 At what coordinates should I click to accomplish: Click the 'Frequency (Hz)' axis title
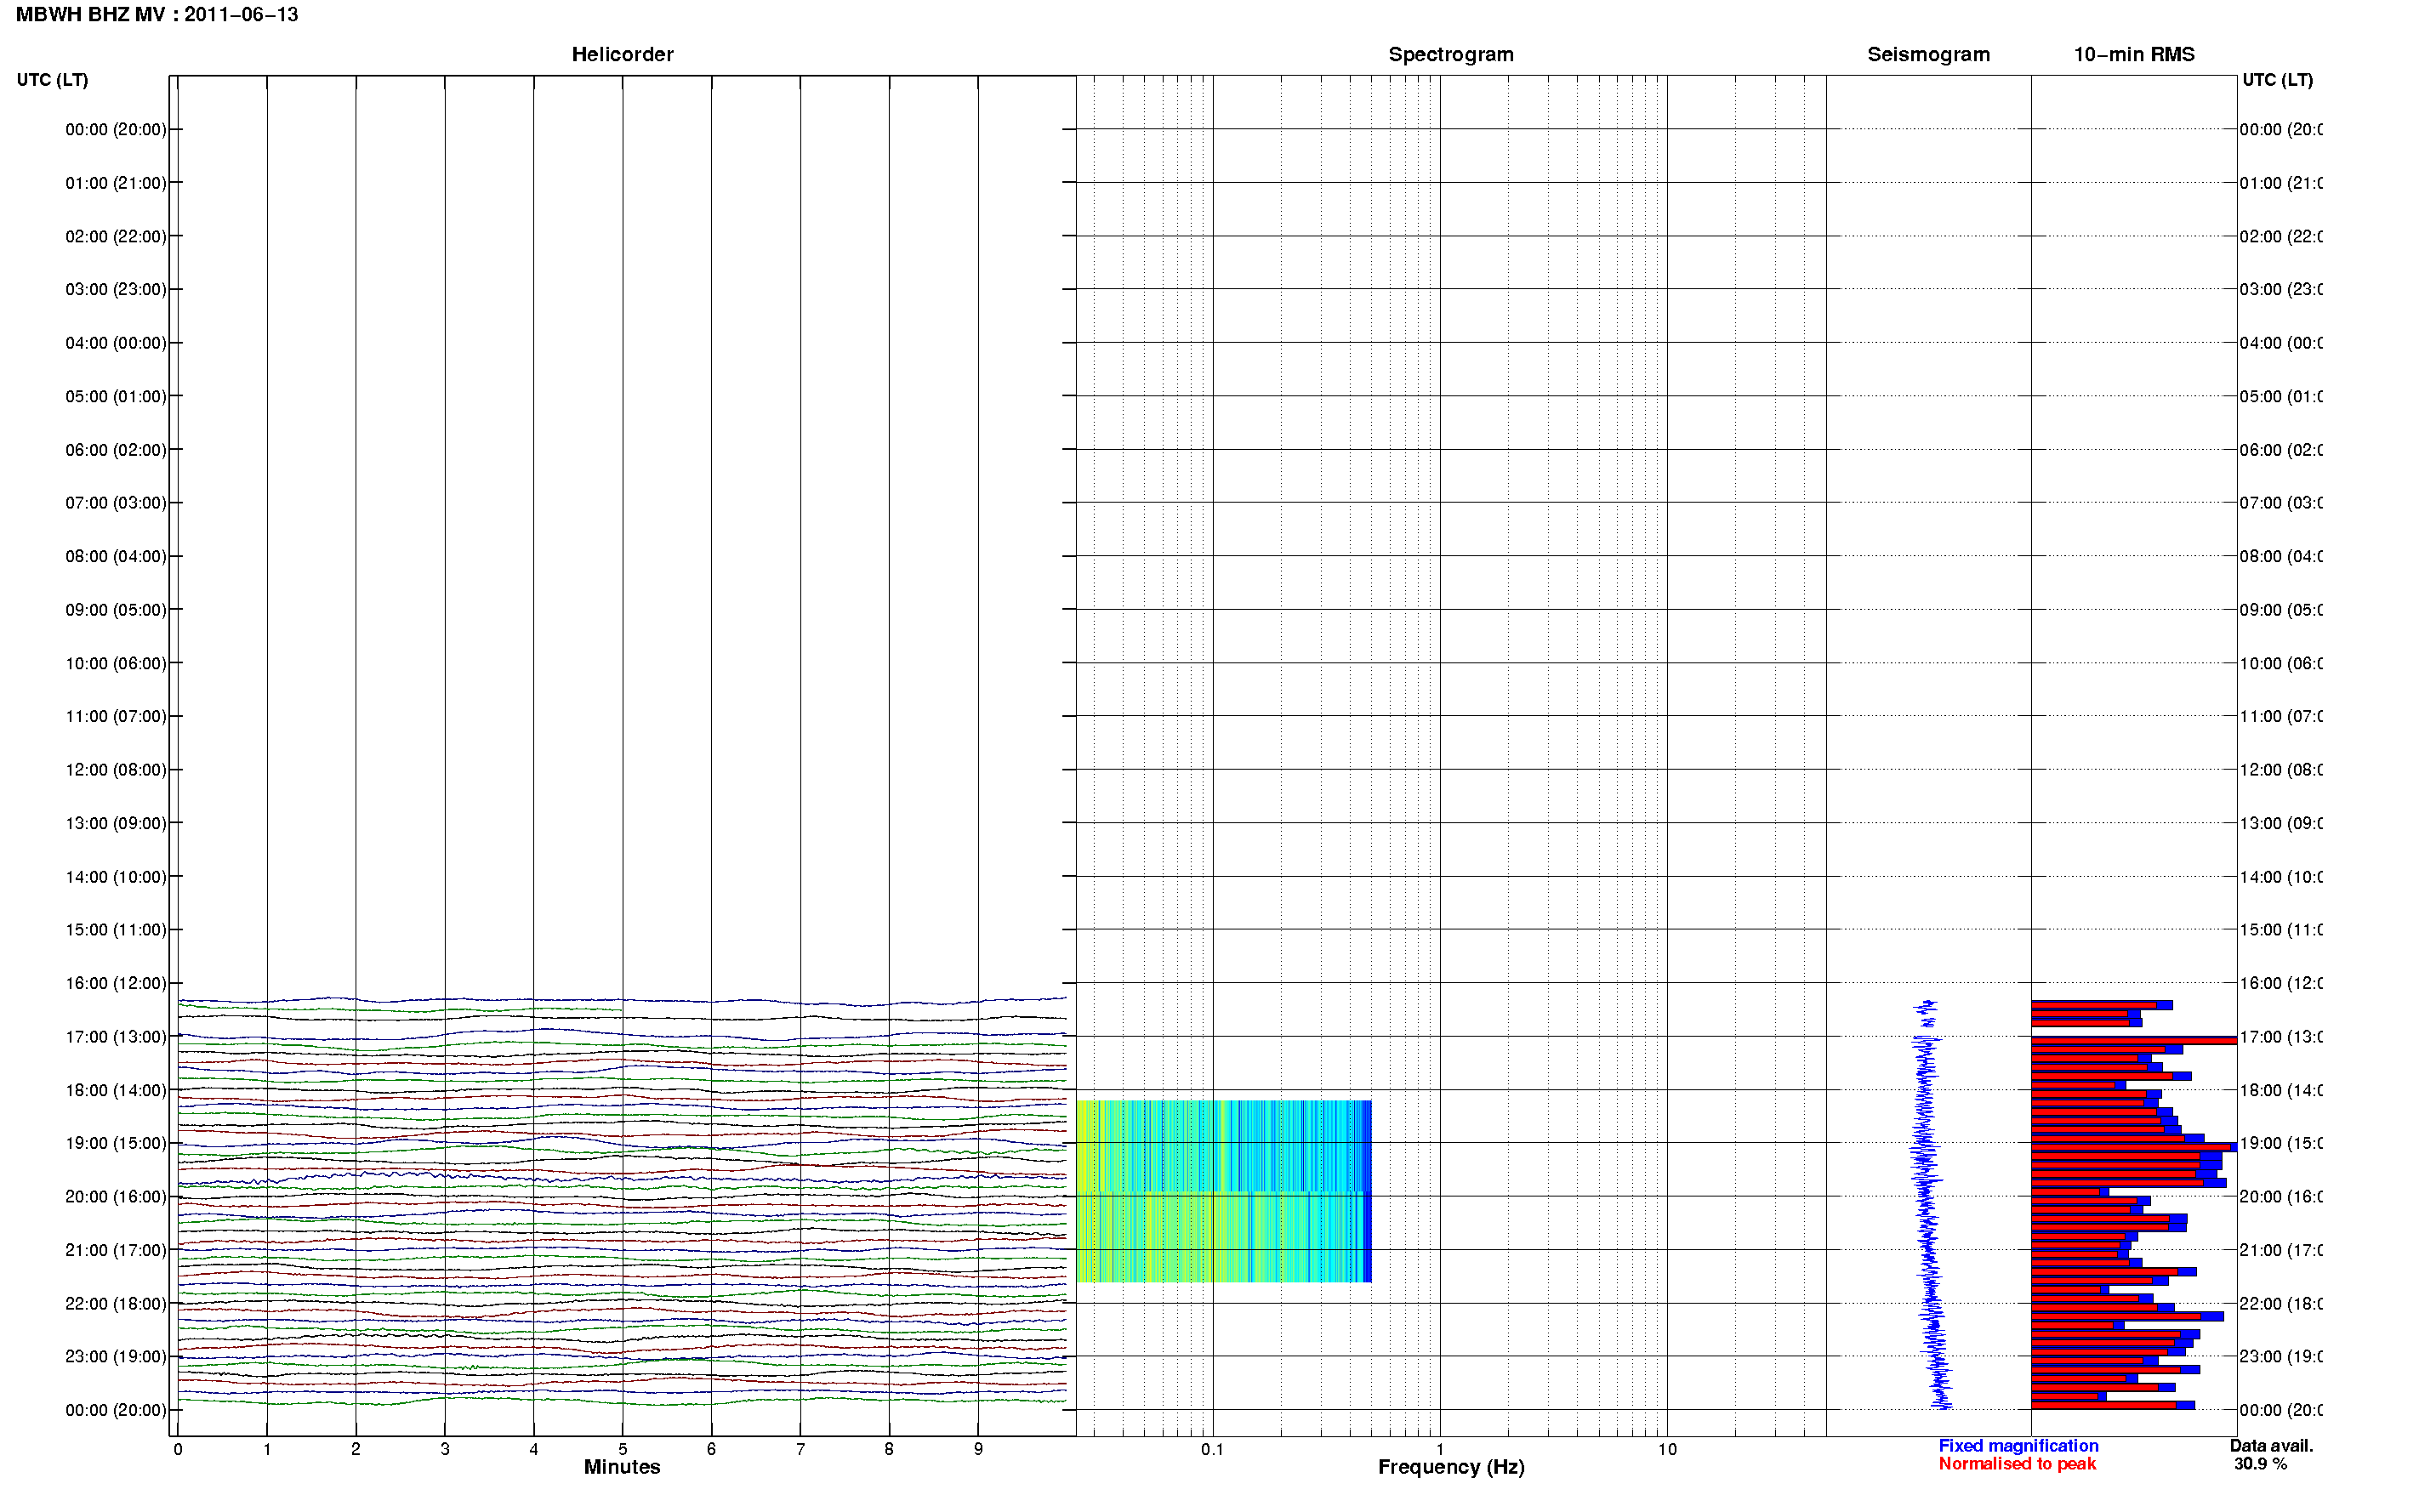(1451, 1468)
